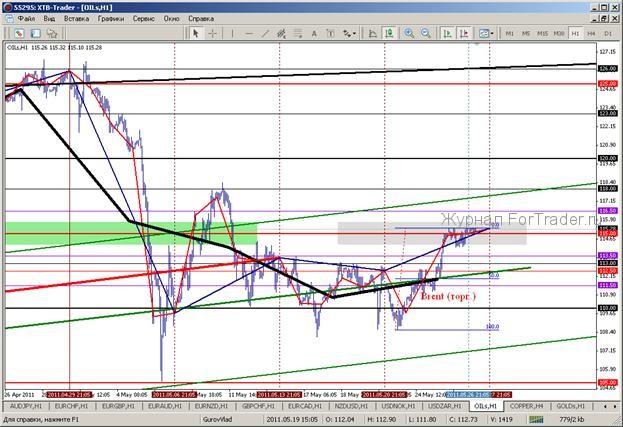Select the Brent text label on chart
Screen dimensions: 623x427
tap(447, 296)
